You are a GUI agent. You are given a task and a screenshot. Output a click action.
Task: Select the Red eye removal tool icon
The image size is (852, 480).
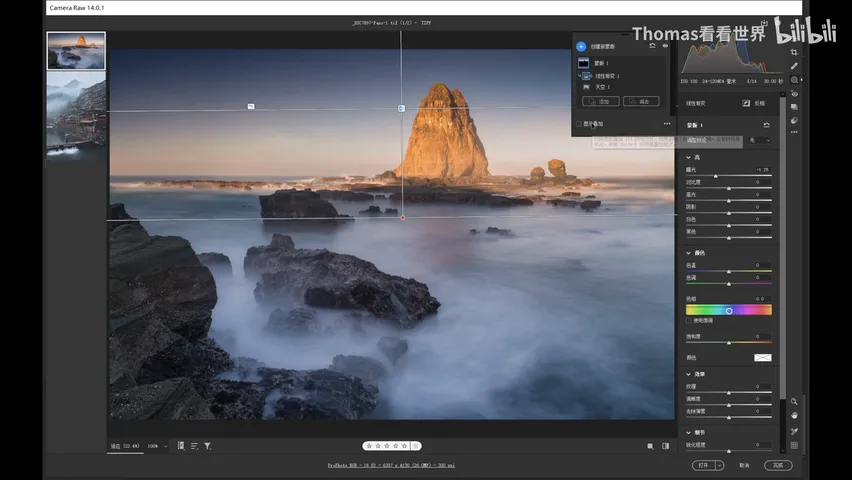pyautogui.click(x=794, y=93)
